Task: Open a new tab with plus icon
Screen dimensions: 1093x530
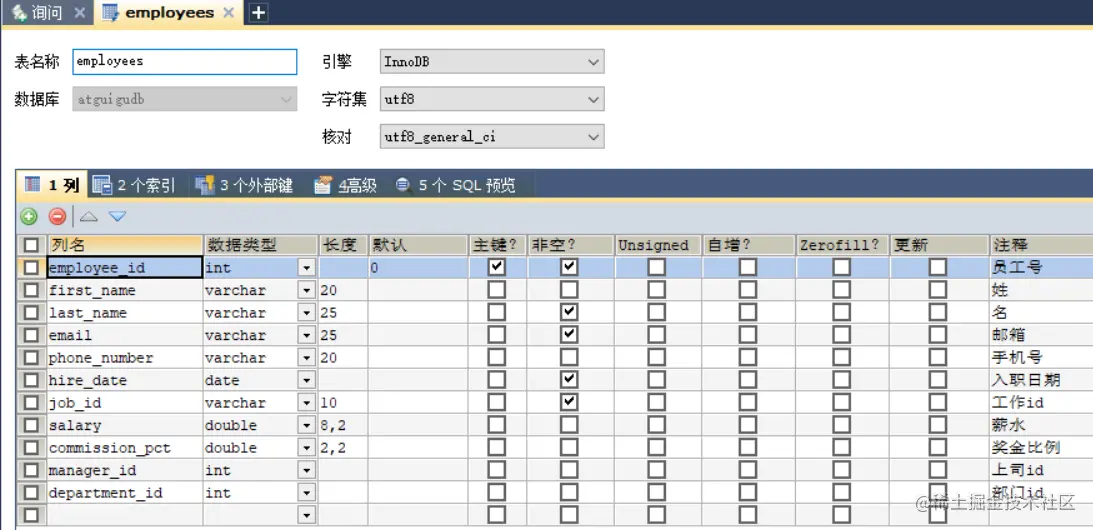Action: [x=259, y=13]
